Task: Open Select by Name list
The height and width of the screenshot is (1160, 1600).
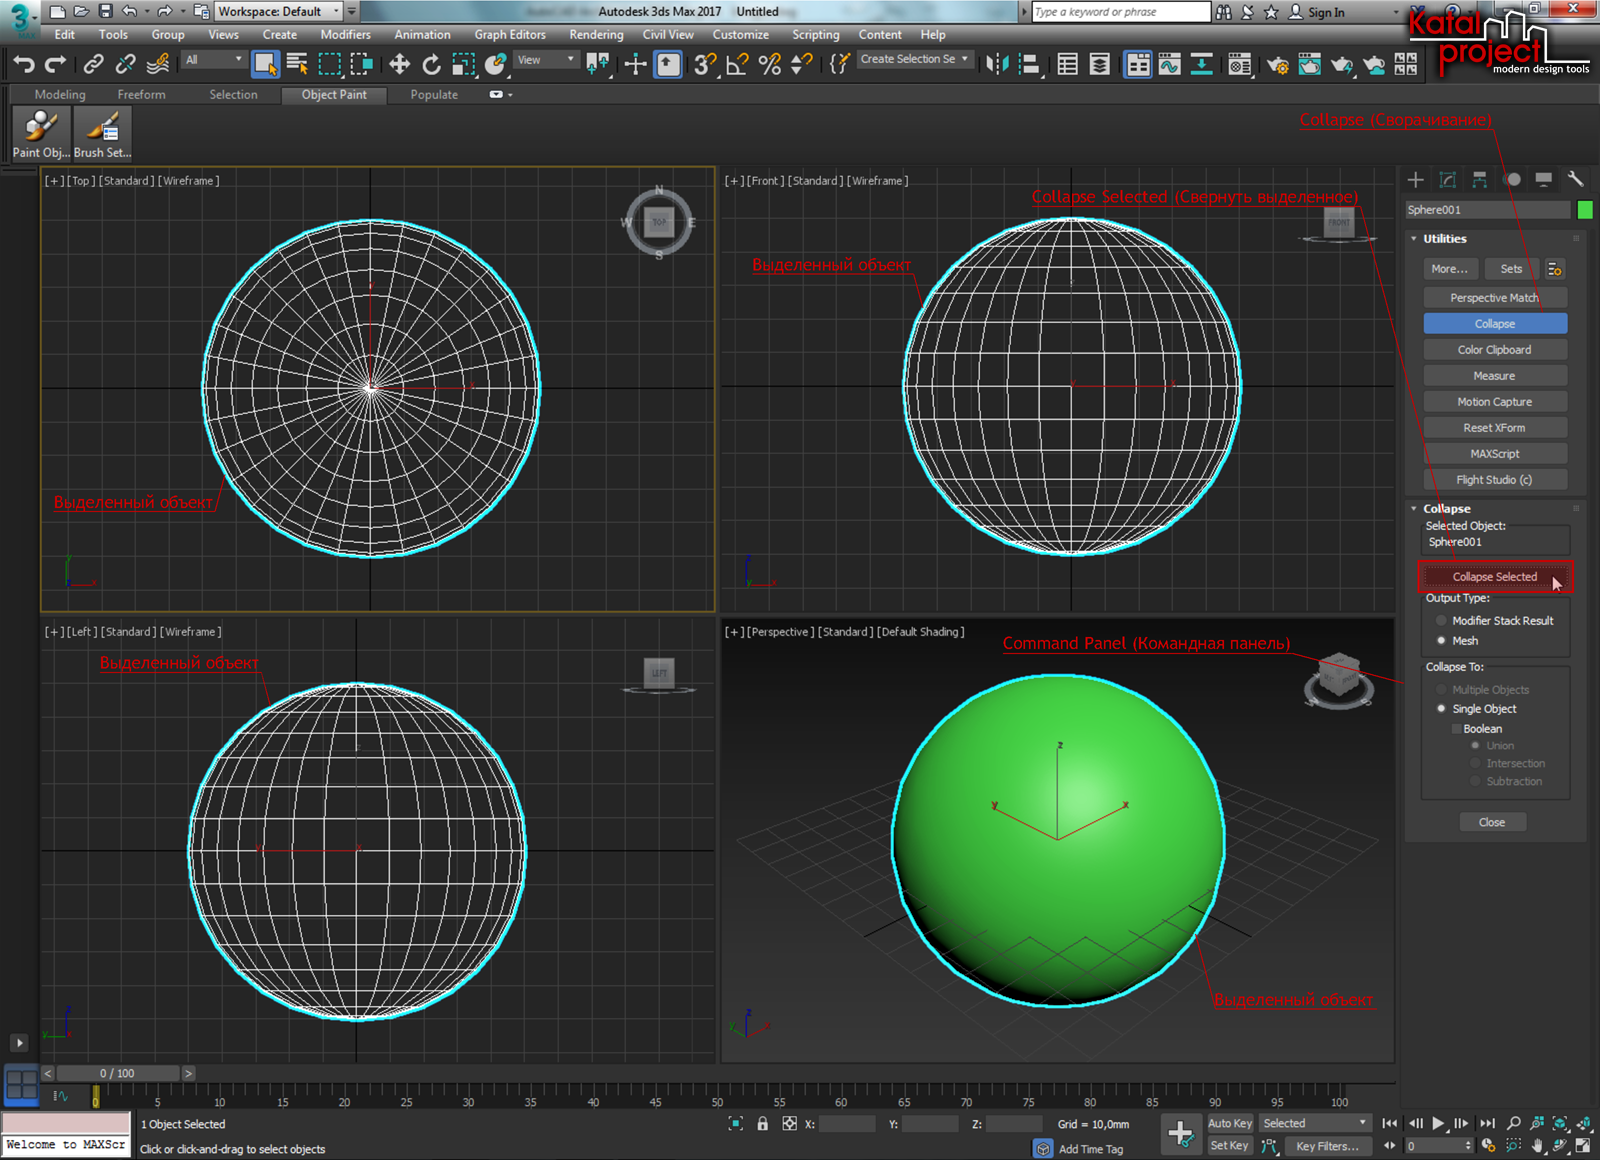Action: [x=297, y=64]
